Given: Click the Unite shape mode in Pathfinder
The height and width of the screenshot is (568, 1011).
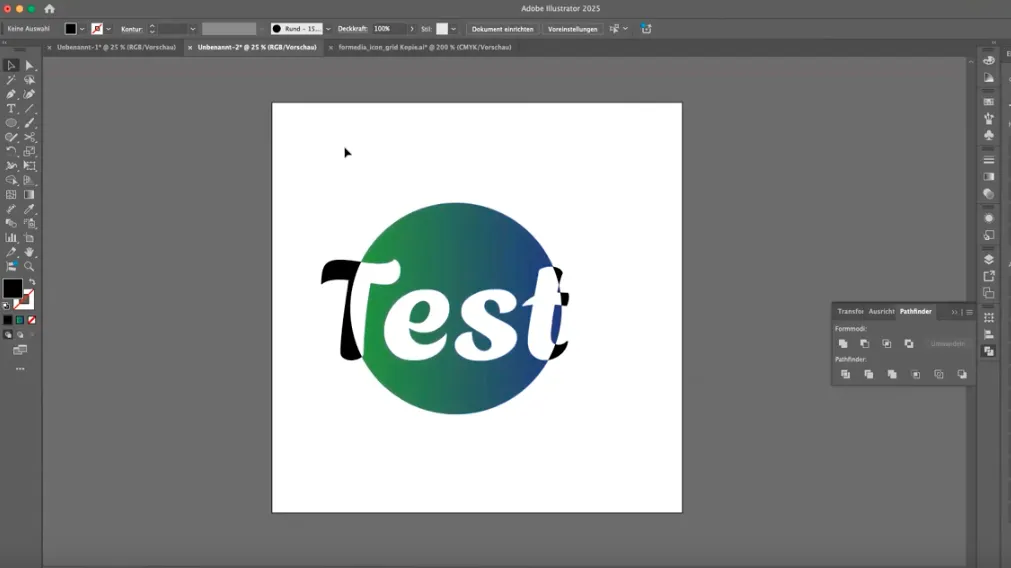Looking at the screenshot, I should point(843,344).
